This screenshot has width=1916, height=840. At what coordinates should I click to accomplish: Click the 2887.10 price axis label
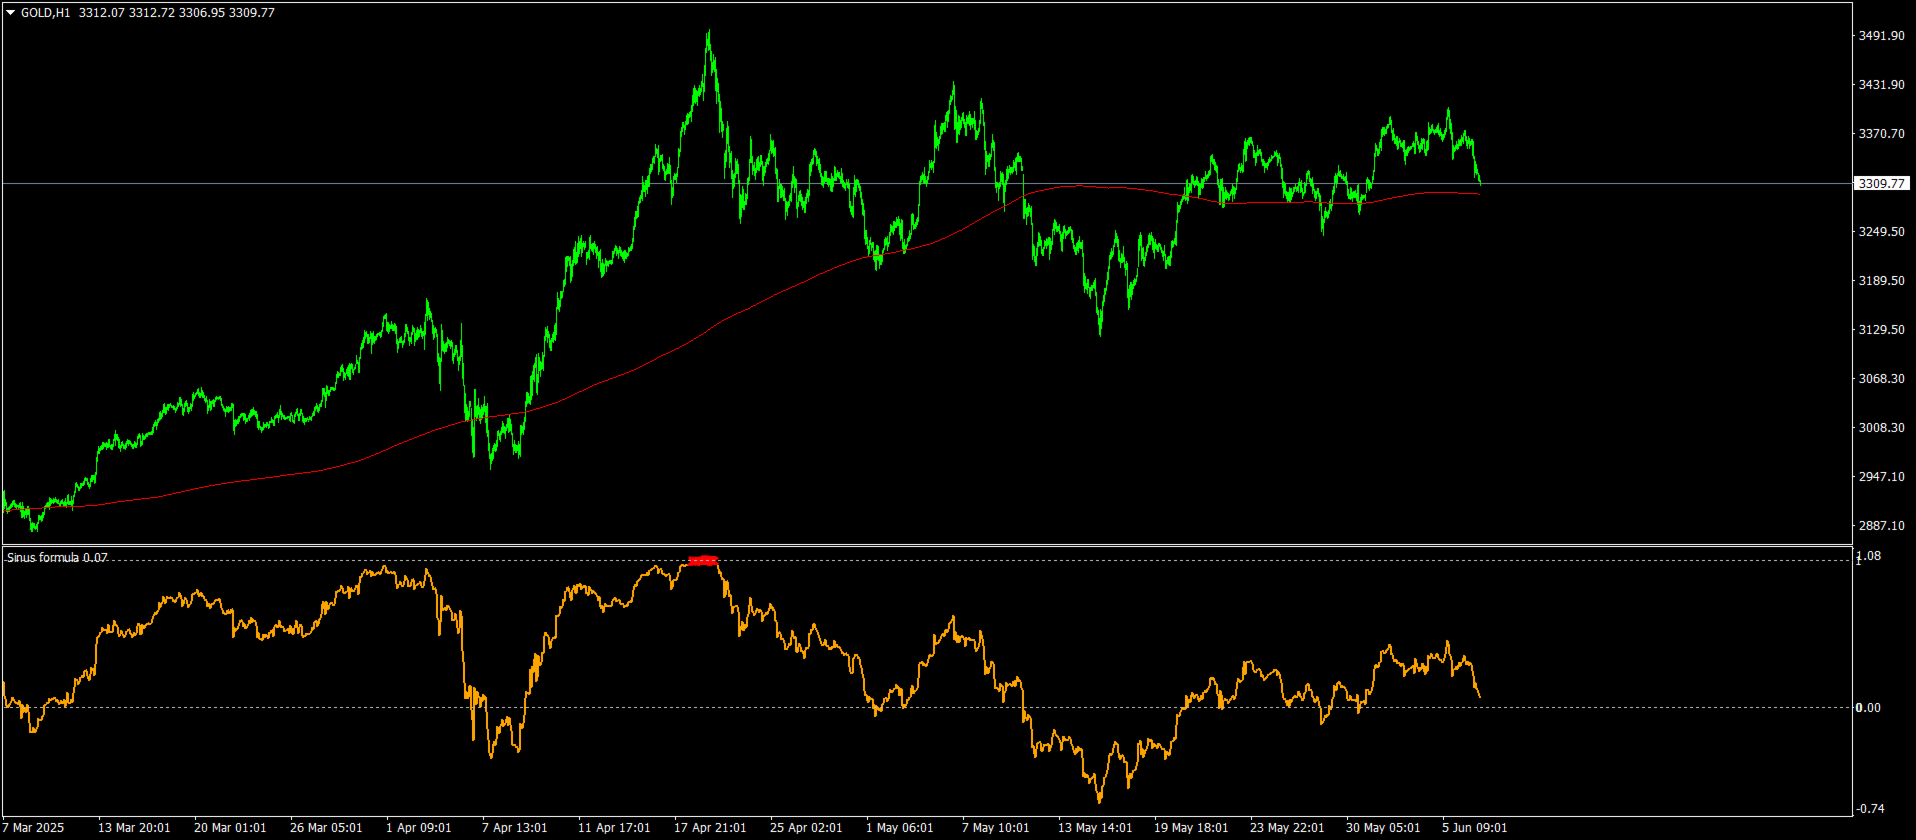(1881, 526)
